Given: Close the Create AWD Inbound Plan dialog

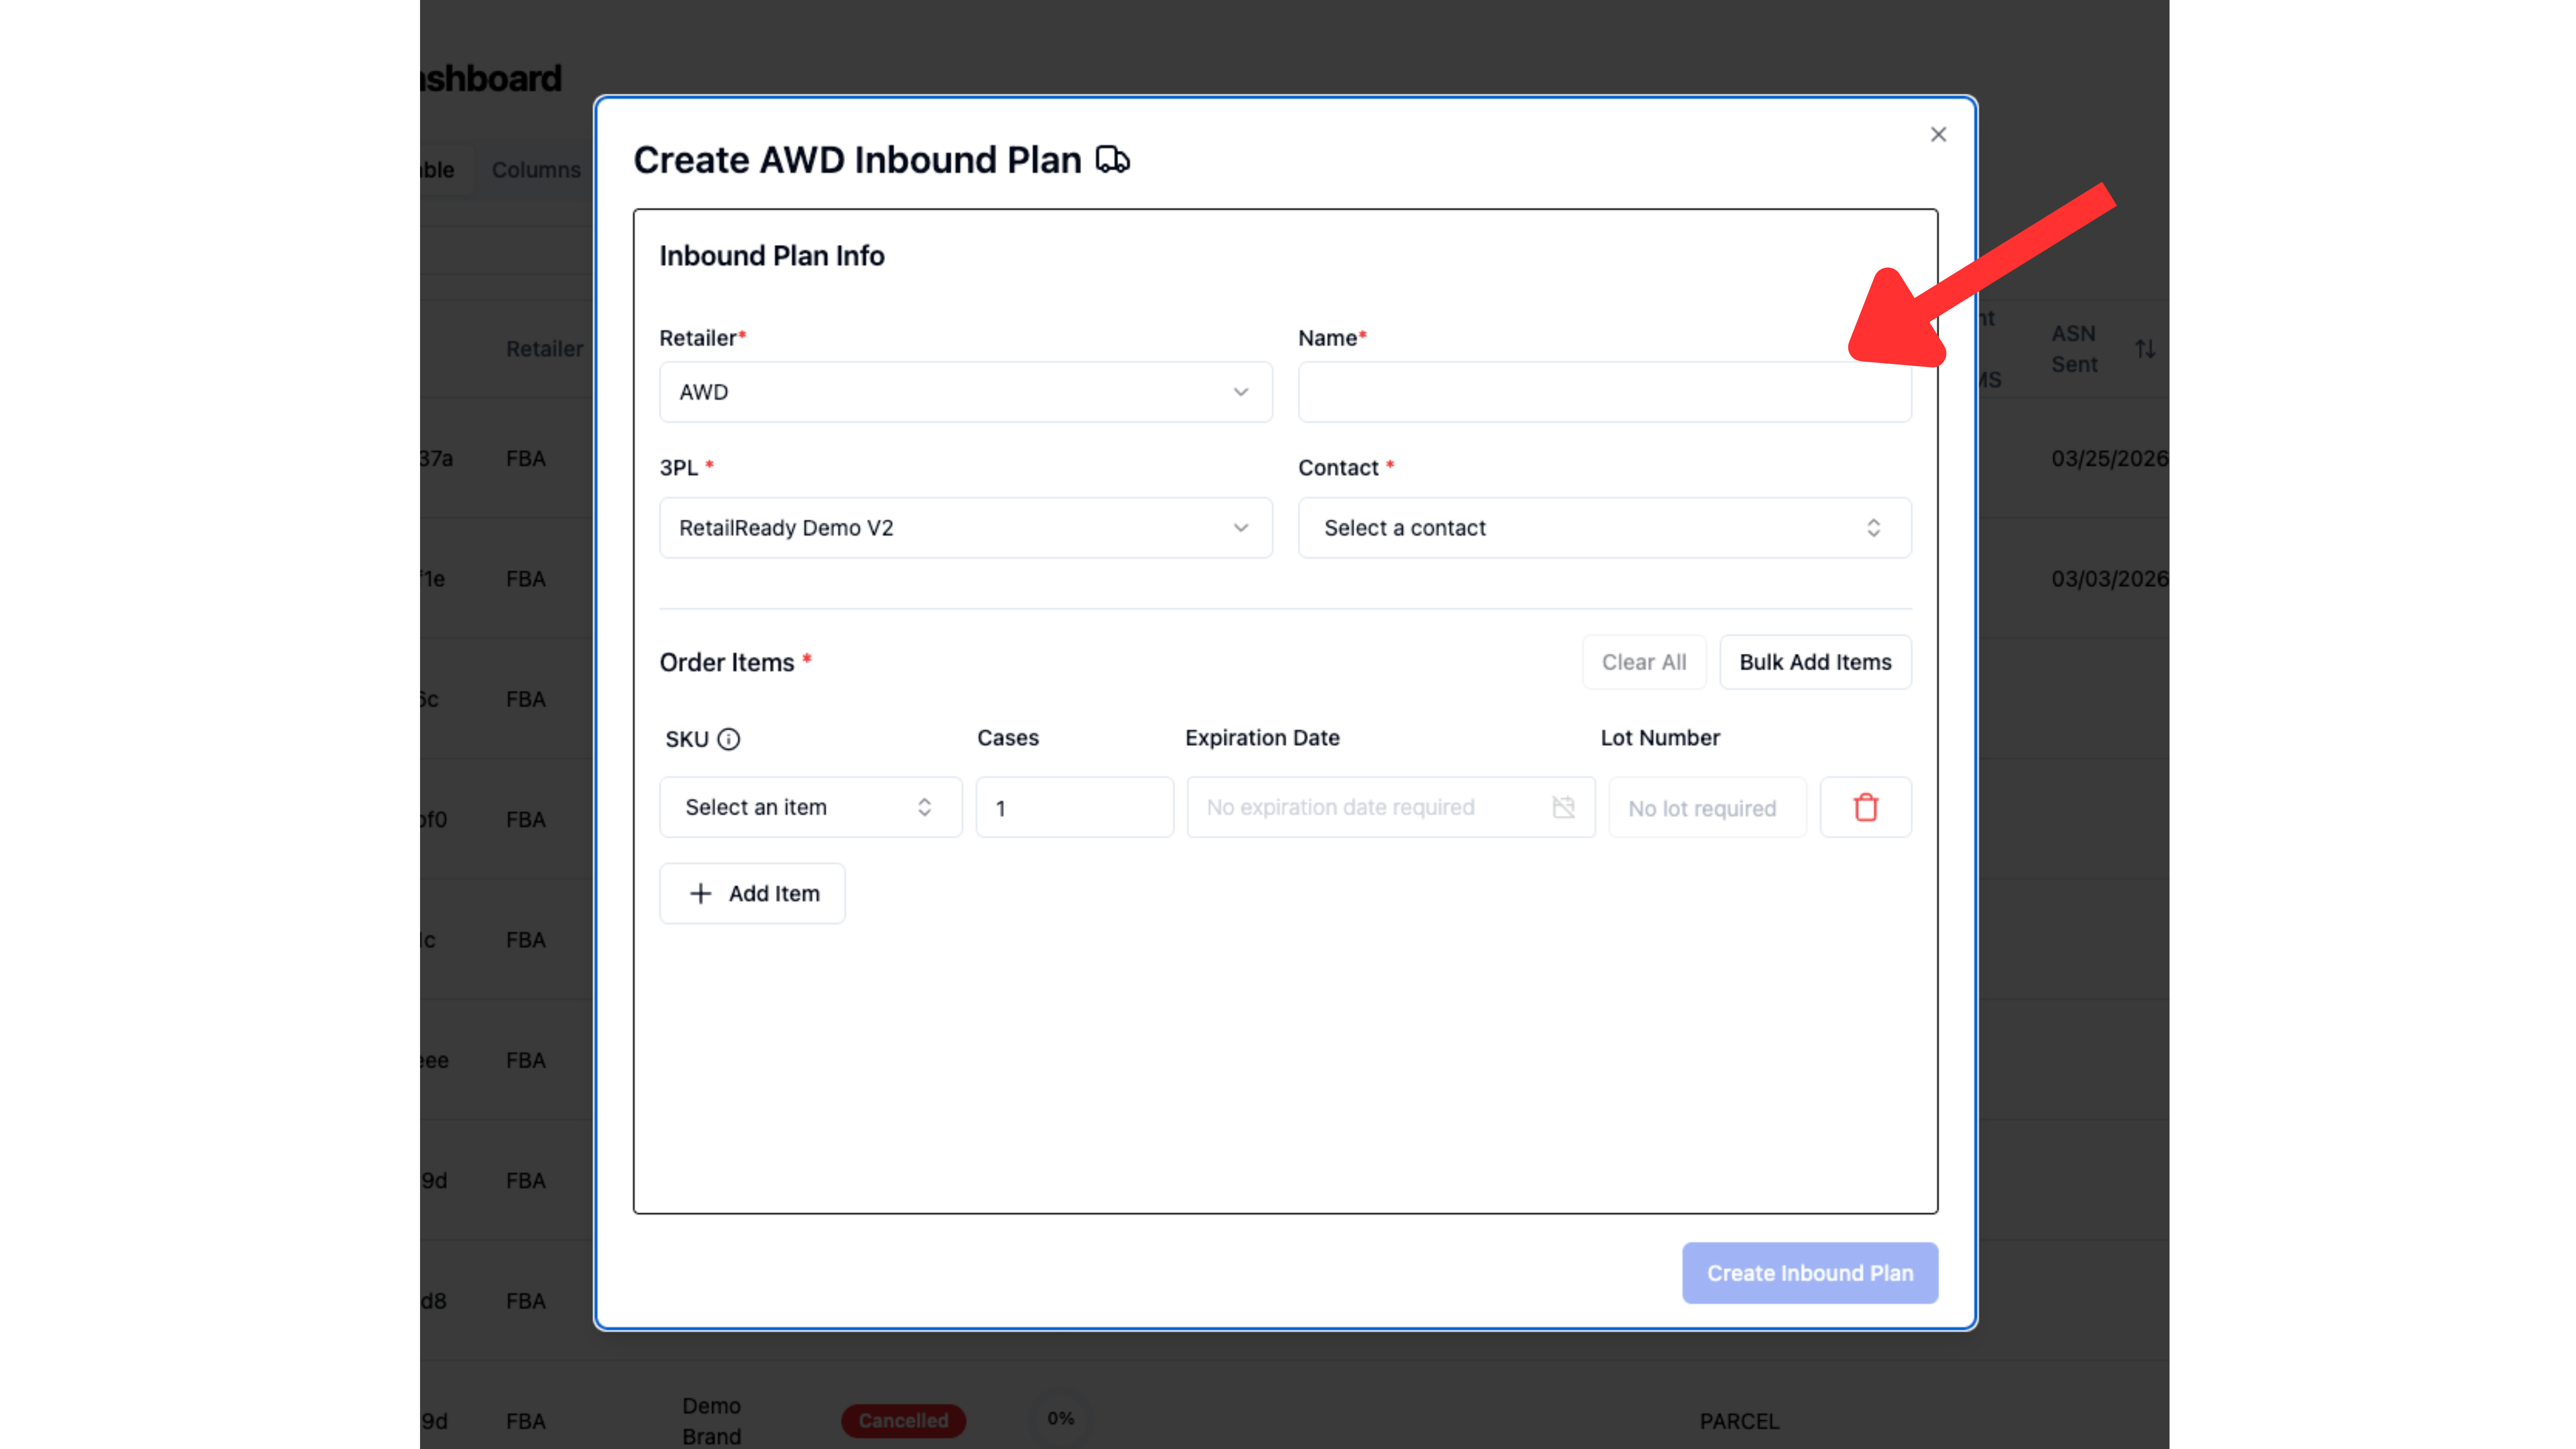Looking at the screenshot, I should click(x=1938, y=134).
